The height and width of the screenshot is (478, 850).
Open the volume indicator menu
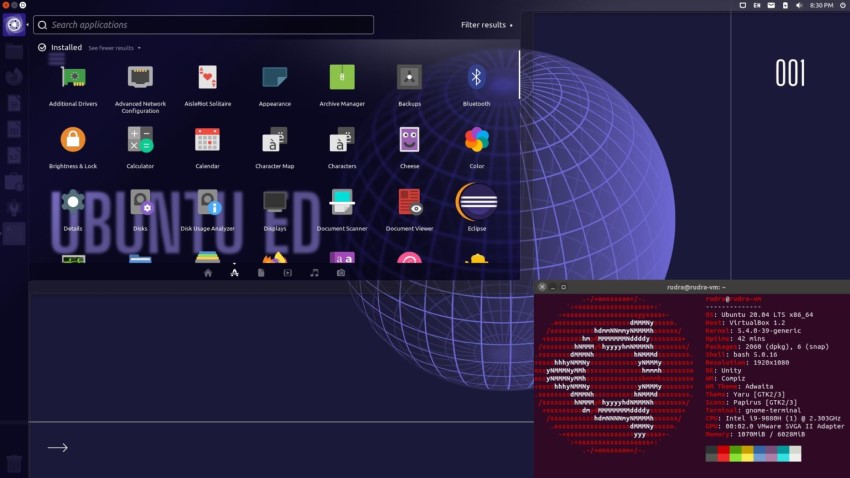coord(799,5)
